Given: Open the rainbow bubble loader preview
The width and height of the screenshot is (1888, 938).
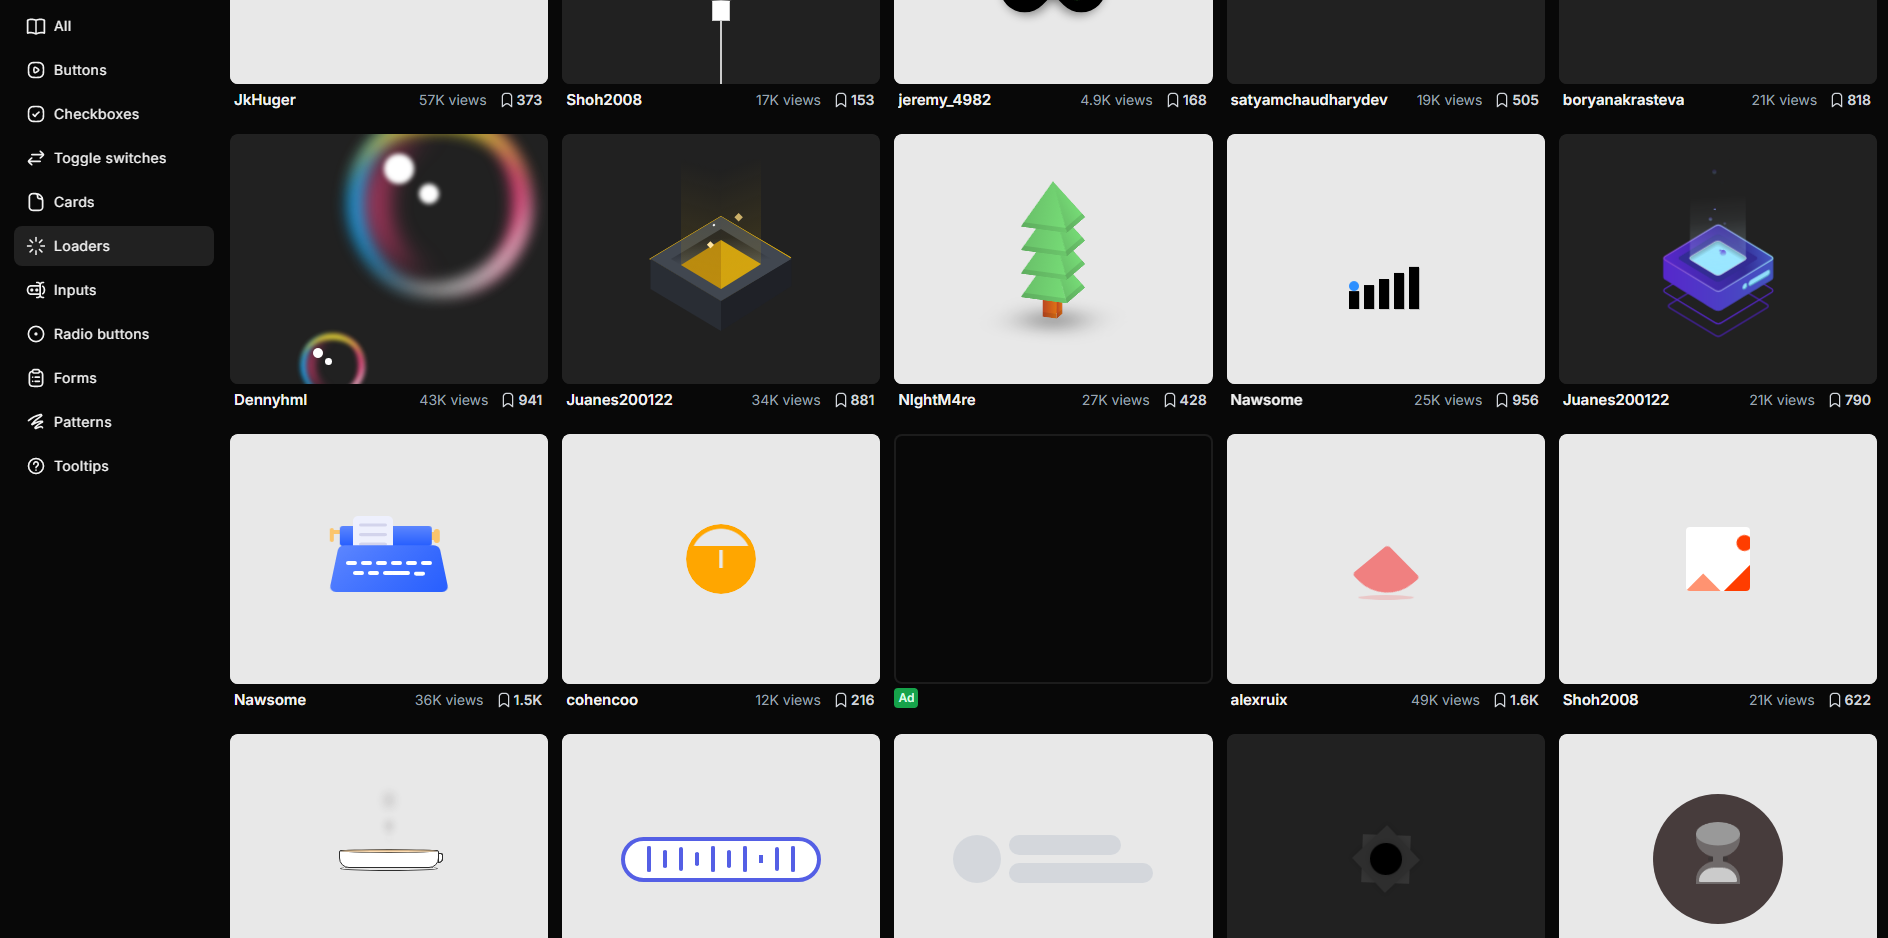Looking at the screenshot, I should point(388,259).
